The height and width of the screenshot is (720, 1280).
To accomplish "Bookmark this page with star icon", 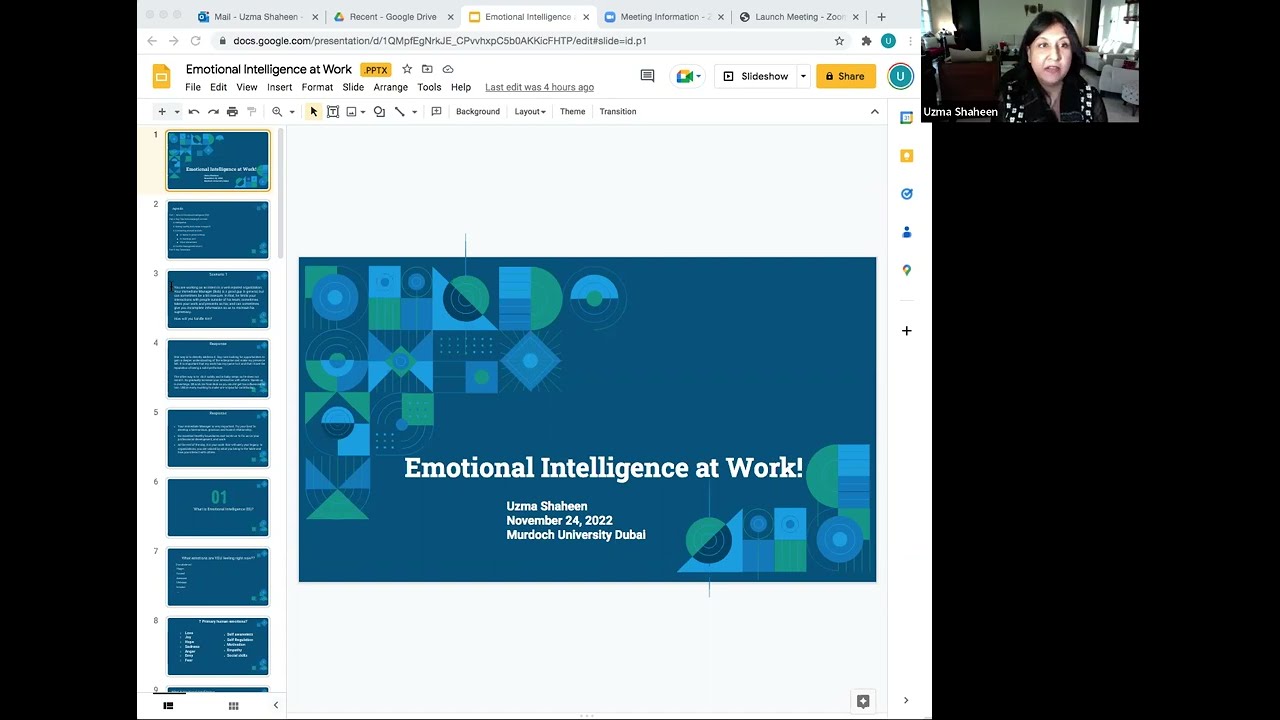I will [839, 41].
